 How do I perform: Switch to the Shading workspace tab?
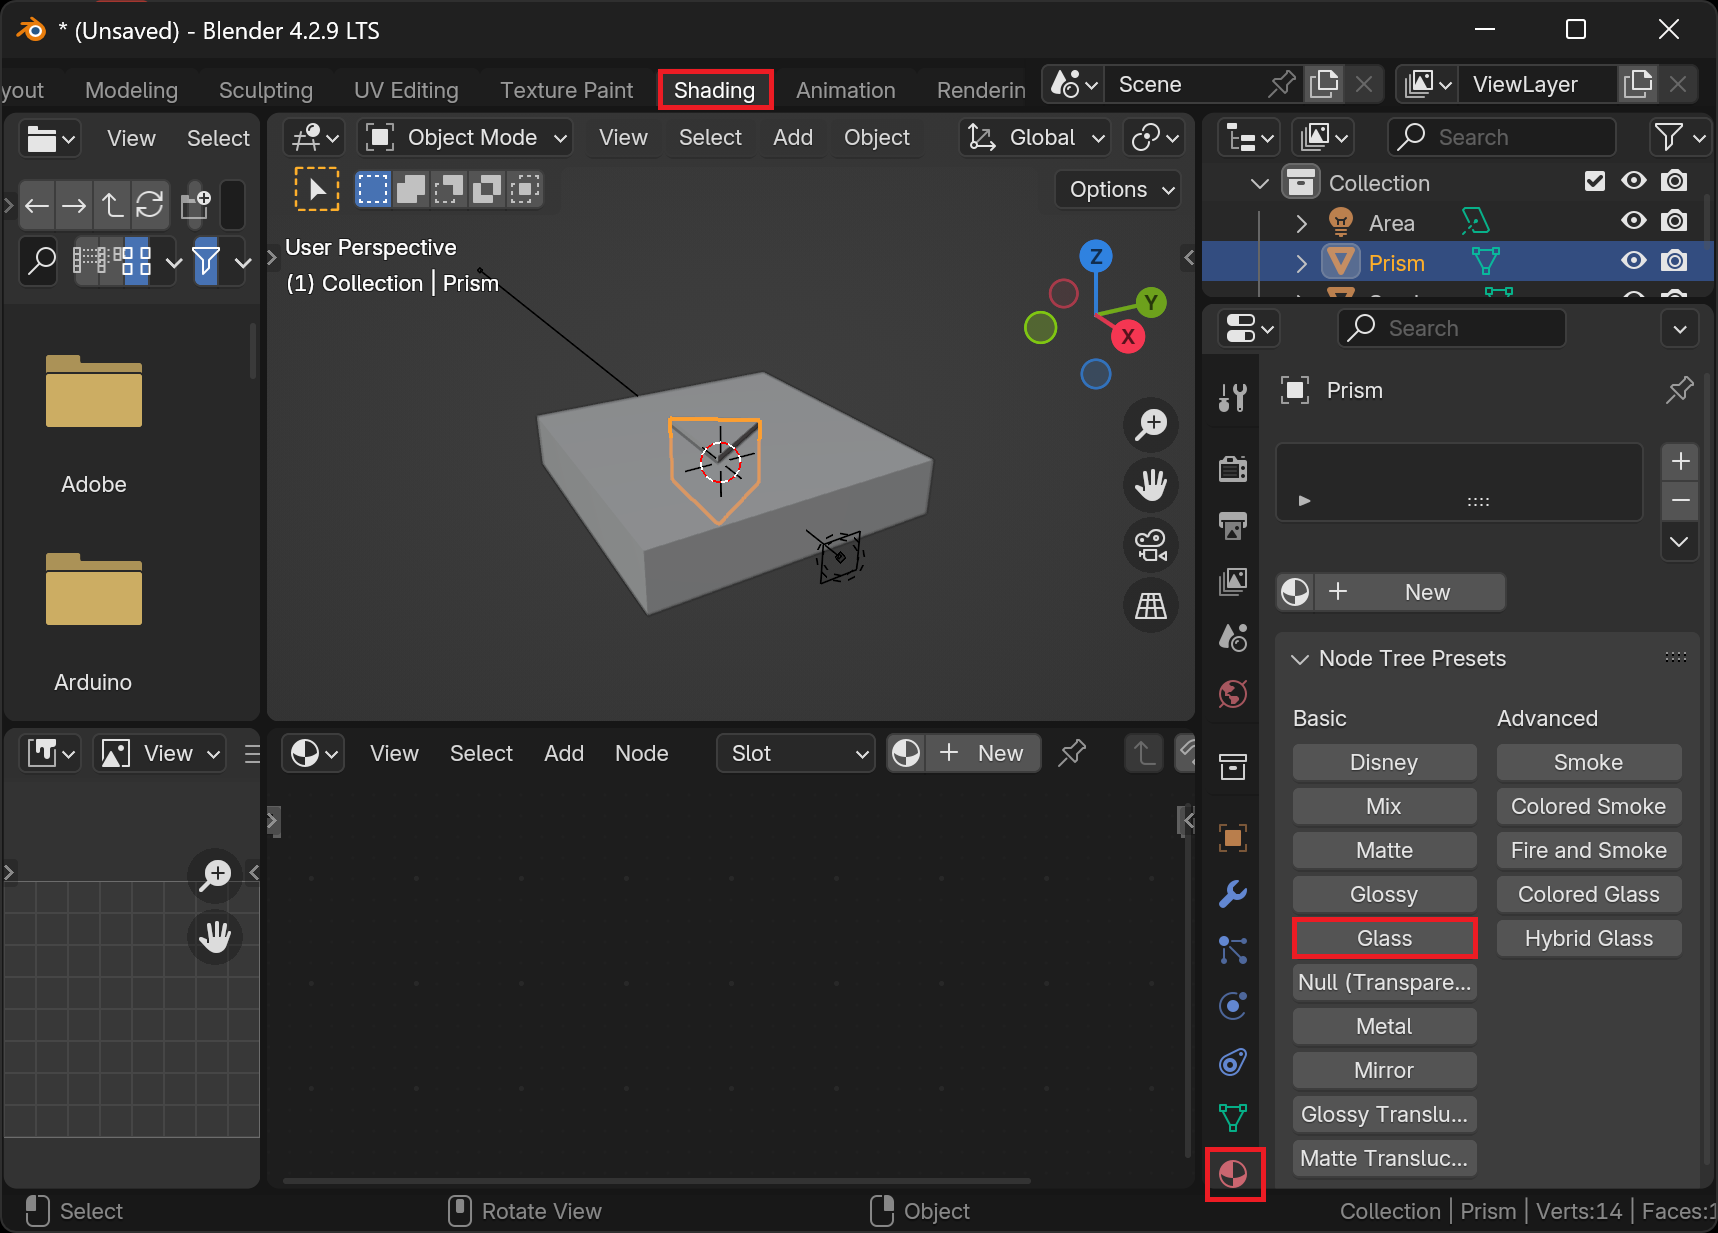[714, 90]
